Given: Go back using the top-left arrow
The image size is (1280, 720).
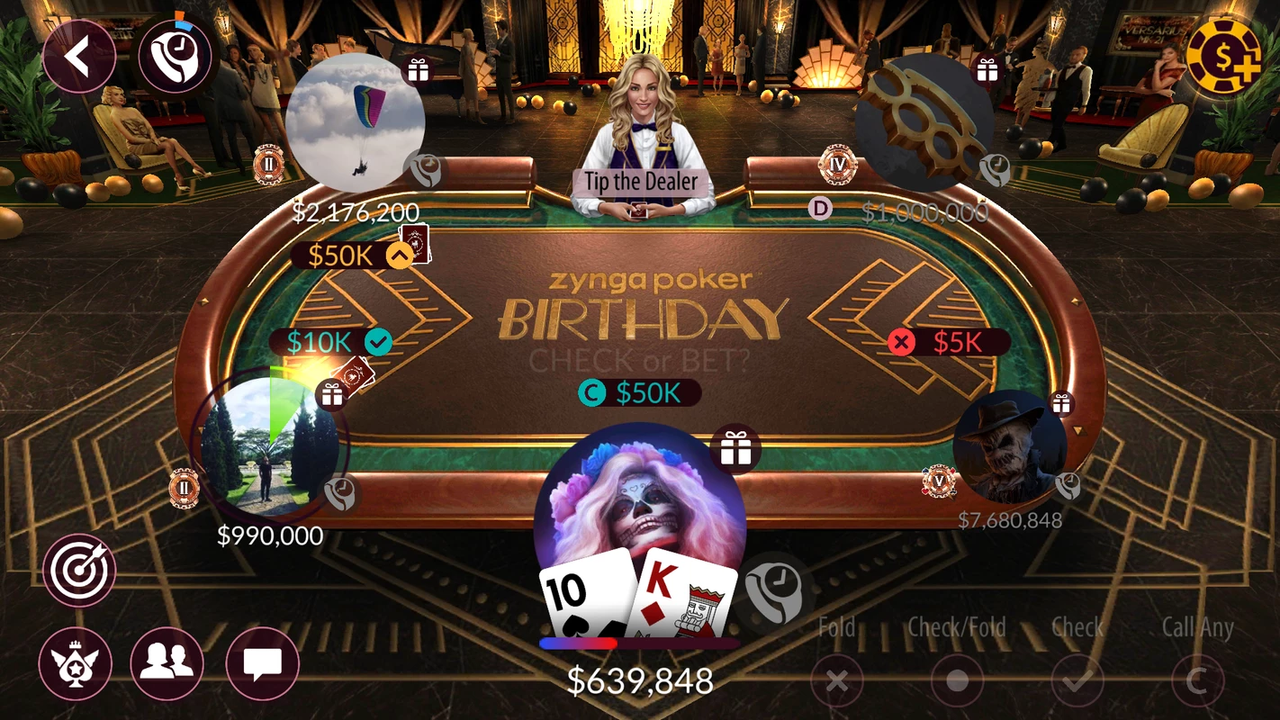Looking at the screenshot, I should (79, 56).
